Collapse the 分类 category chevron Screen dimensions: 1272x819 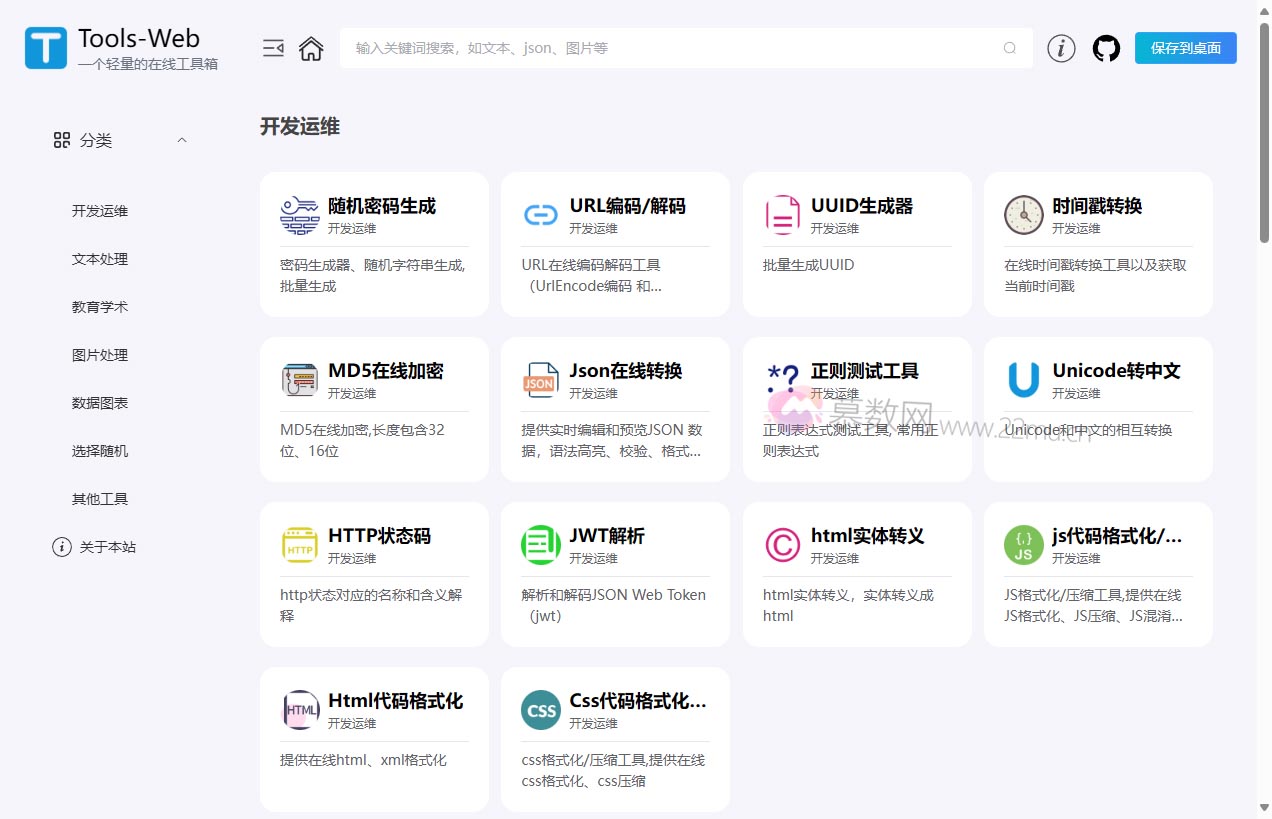pyautogui.click(x=182, y=140)
